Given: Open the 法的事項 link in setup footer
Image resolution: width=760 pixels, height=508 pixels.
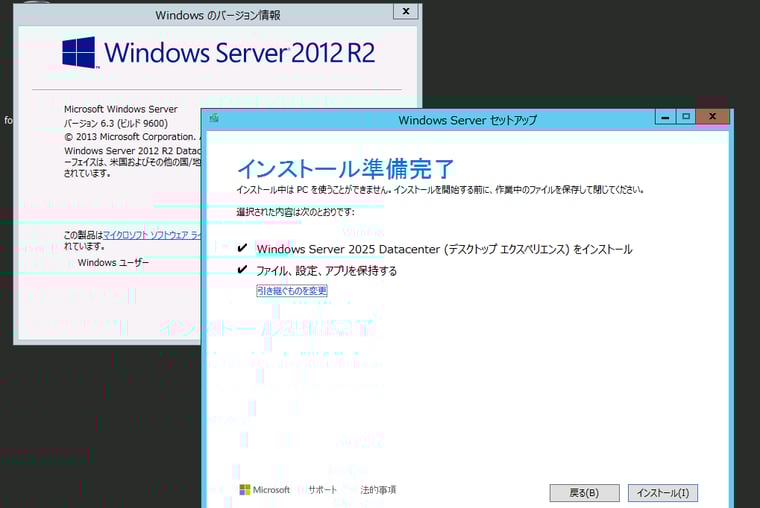Looking at the screenshot, I should click(x=379, y=490).
